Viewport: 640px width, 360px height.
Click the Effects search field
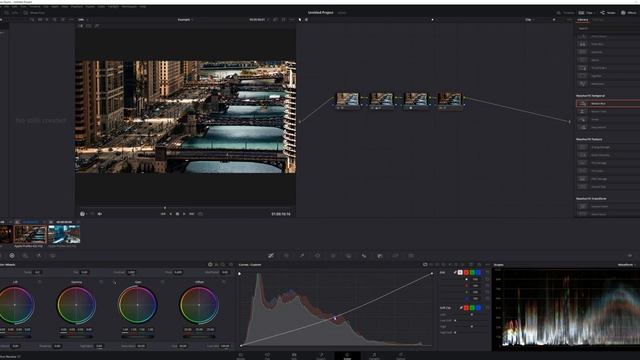coord(608,28)
